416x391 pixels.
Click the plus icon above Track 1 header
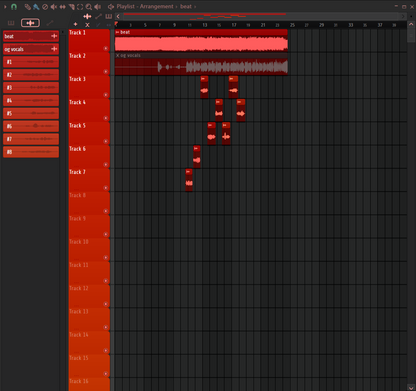click(76, 24)
